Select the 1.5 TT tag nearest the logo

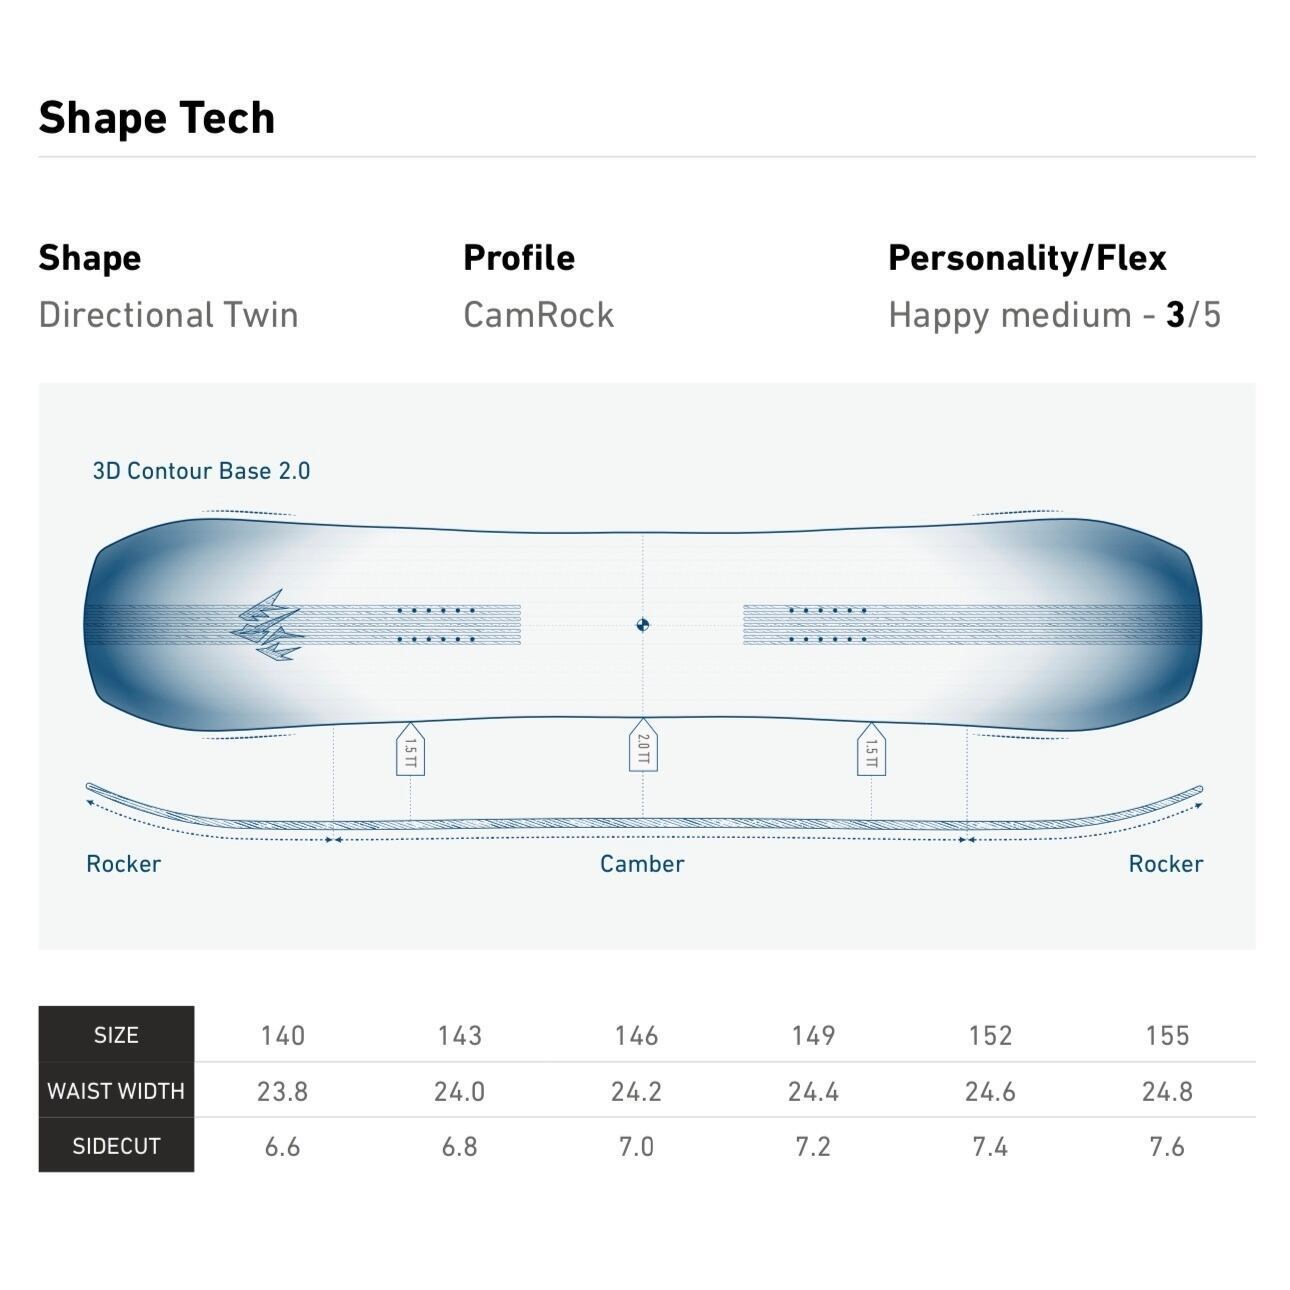click(x=410, y=750)
